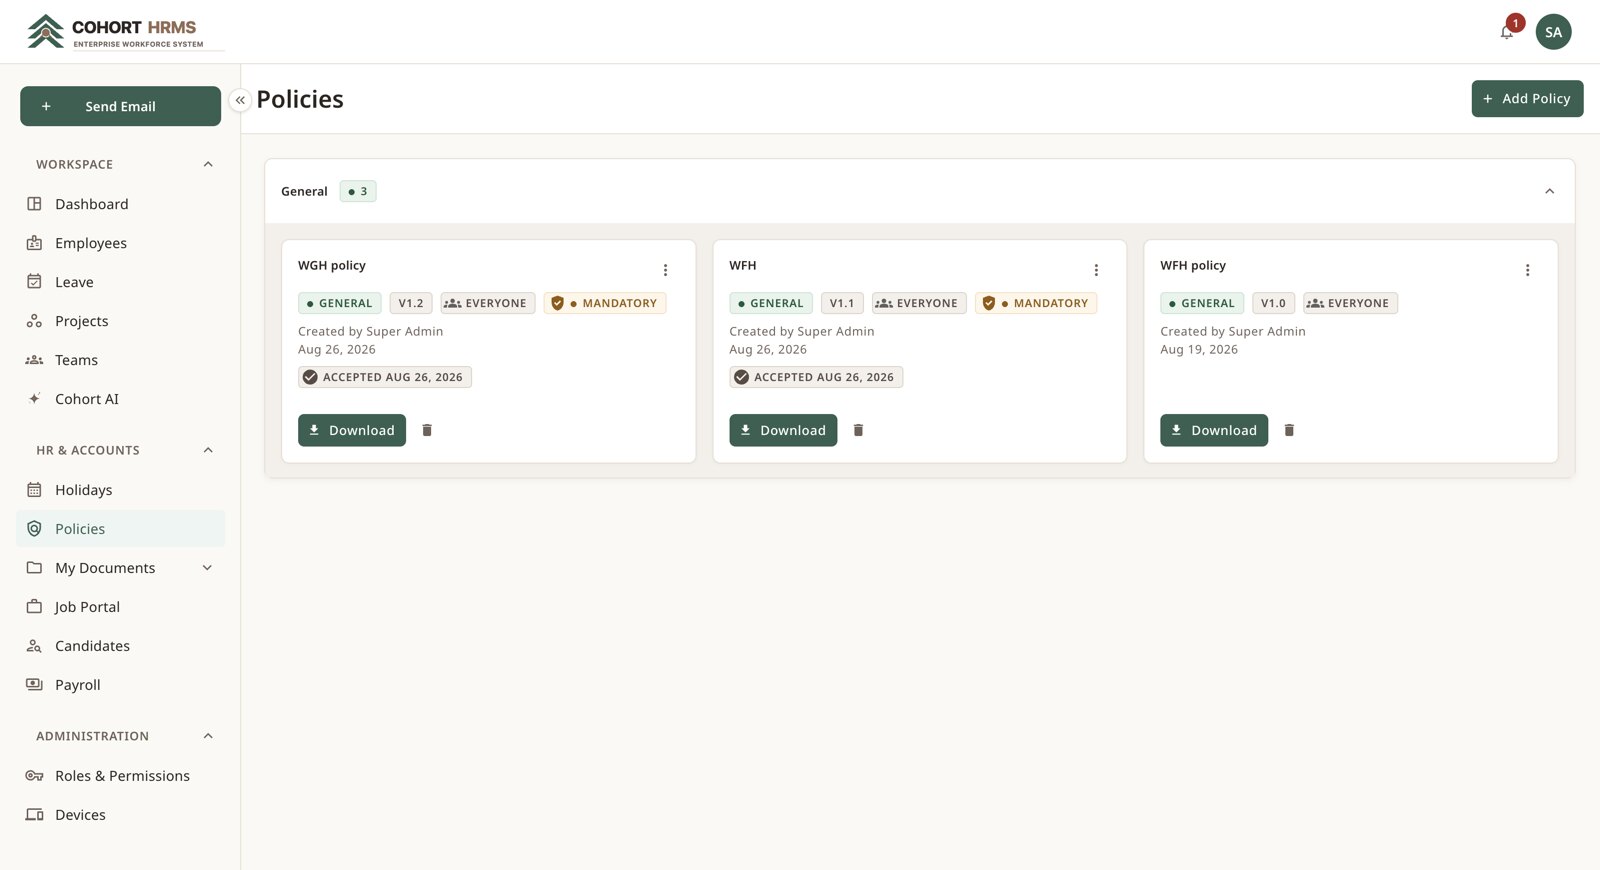Click the Aug 19, 2026 creation date

tap(1199, 350)
